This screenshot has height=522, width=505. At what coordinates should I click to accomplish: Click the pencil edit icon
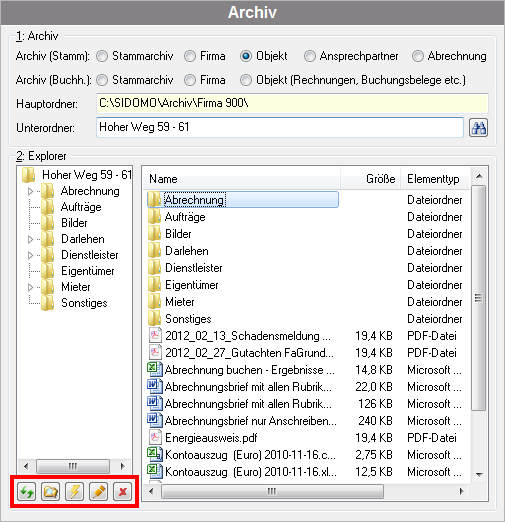pyautogui.click(x=98, y=491)
